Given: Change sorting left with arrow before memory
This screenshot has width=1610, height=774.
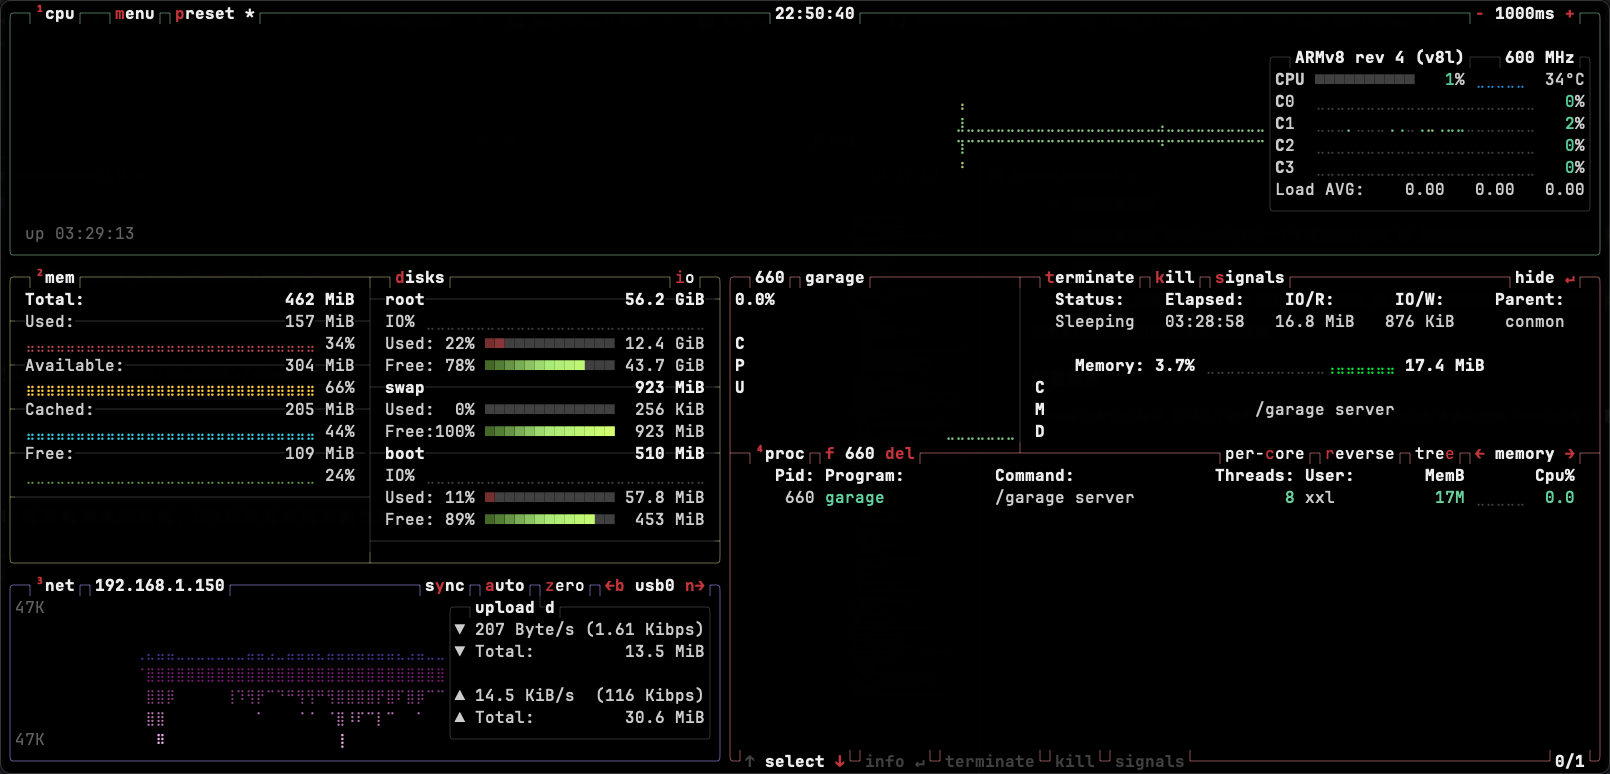Looking at the screenshot, I should [x=1480, y=454].
